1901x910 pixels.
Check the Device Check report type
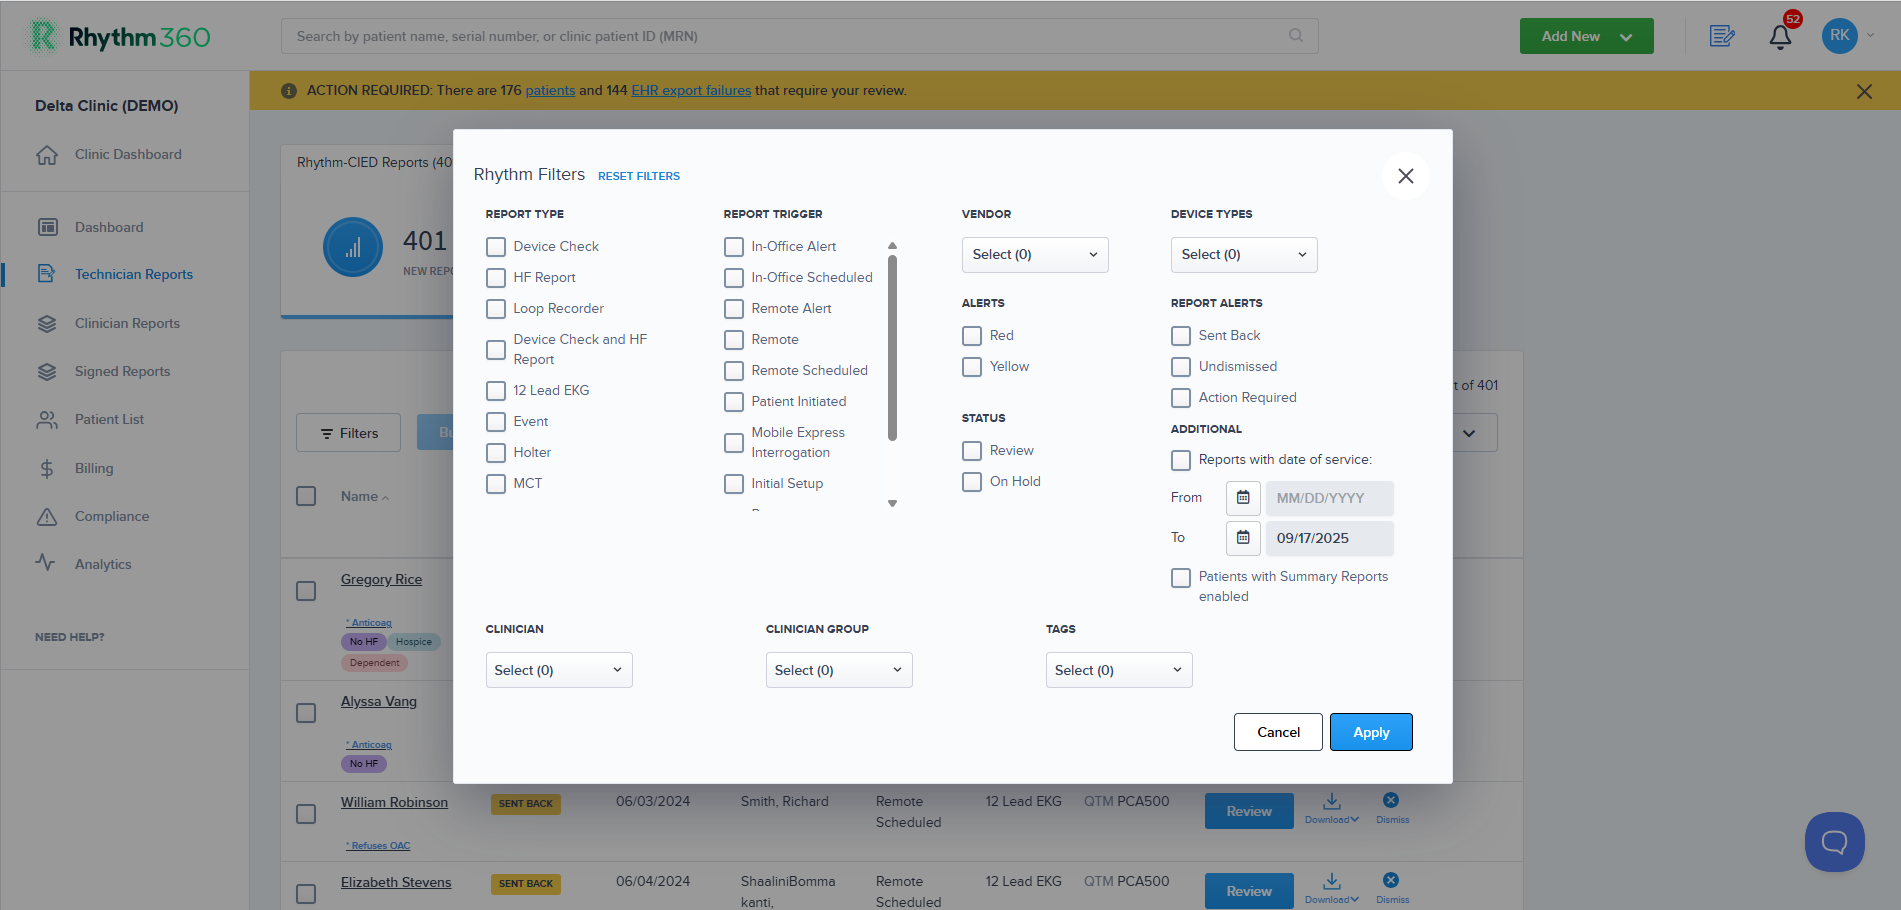pyautogui.click(x=496, y=247)
